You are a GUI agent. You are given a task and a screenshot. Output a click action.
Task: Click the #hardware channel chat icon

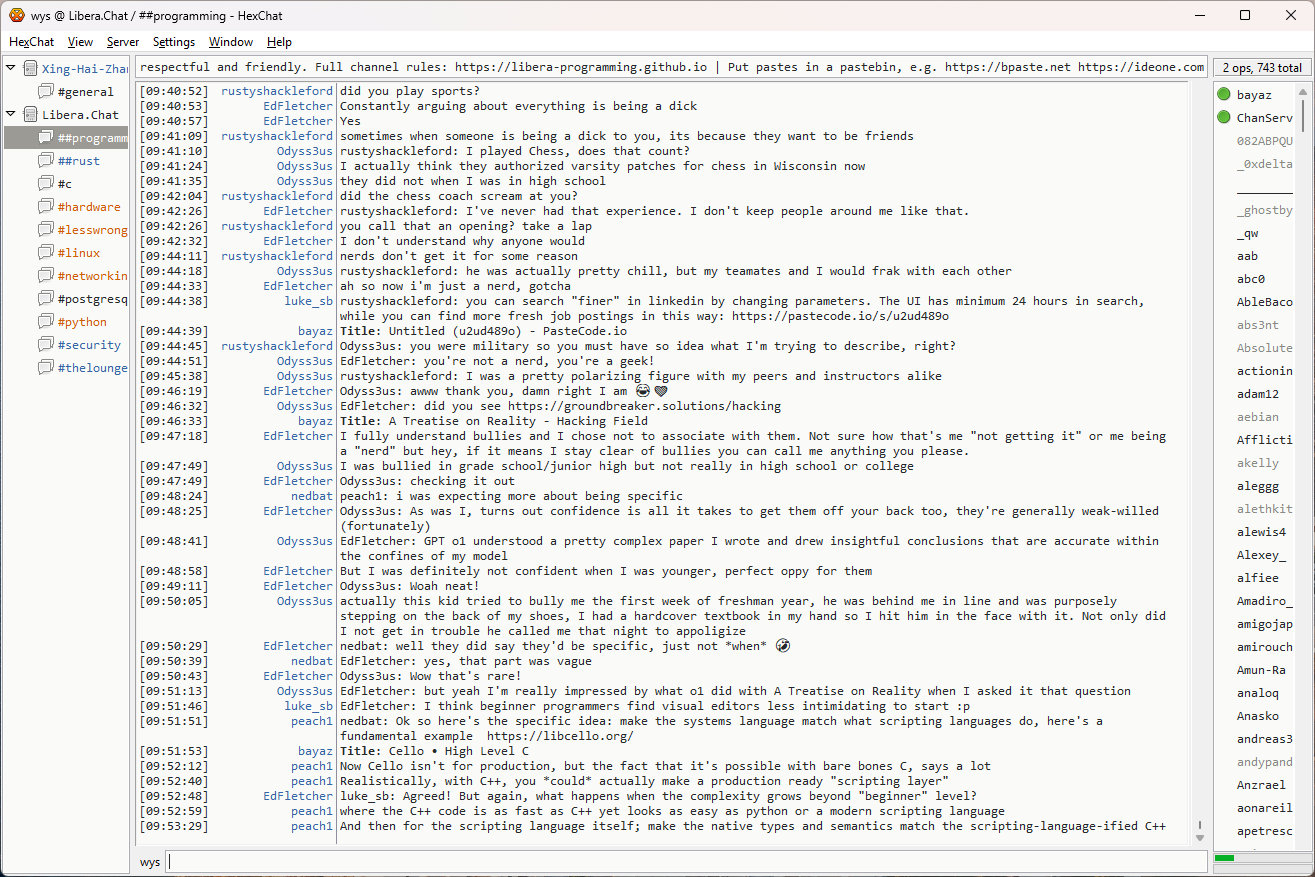(46, 207)
